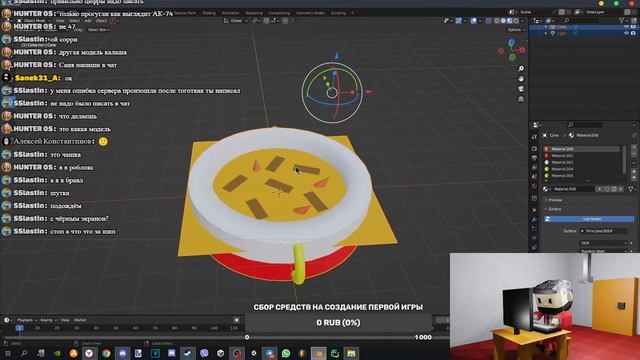Viewport: 640px width, 360px height.
Task: Open the timeline View menu
Action: pos(65,320)
